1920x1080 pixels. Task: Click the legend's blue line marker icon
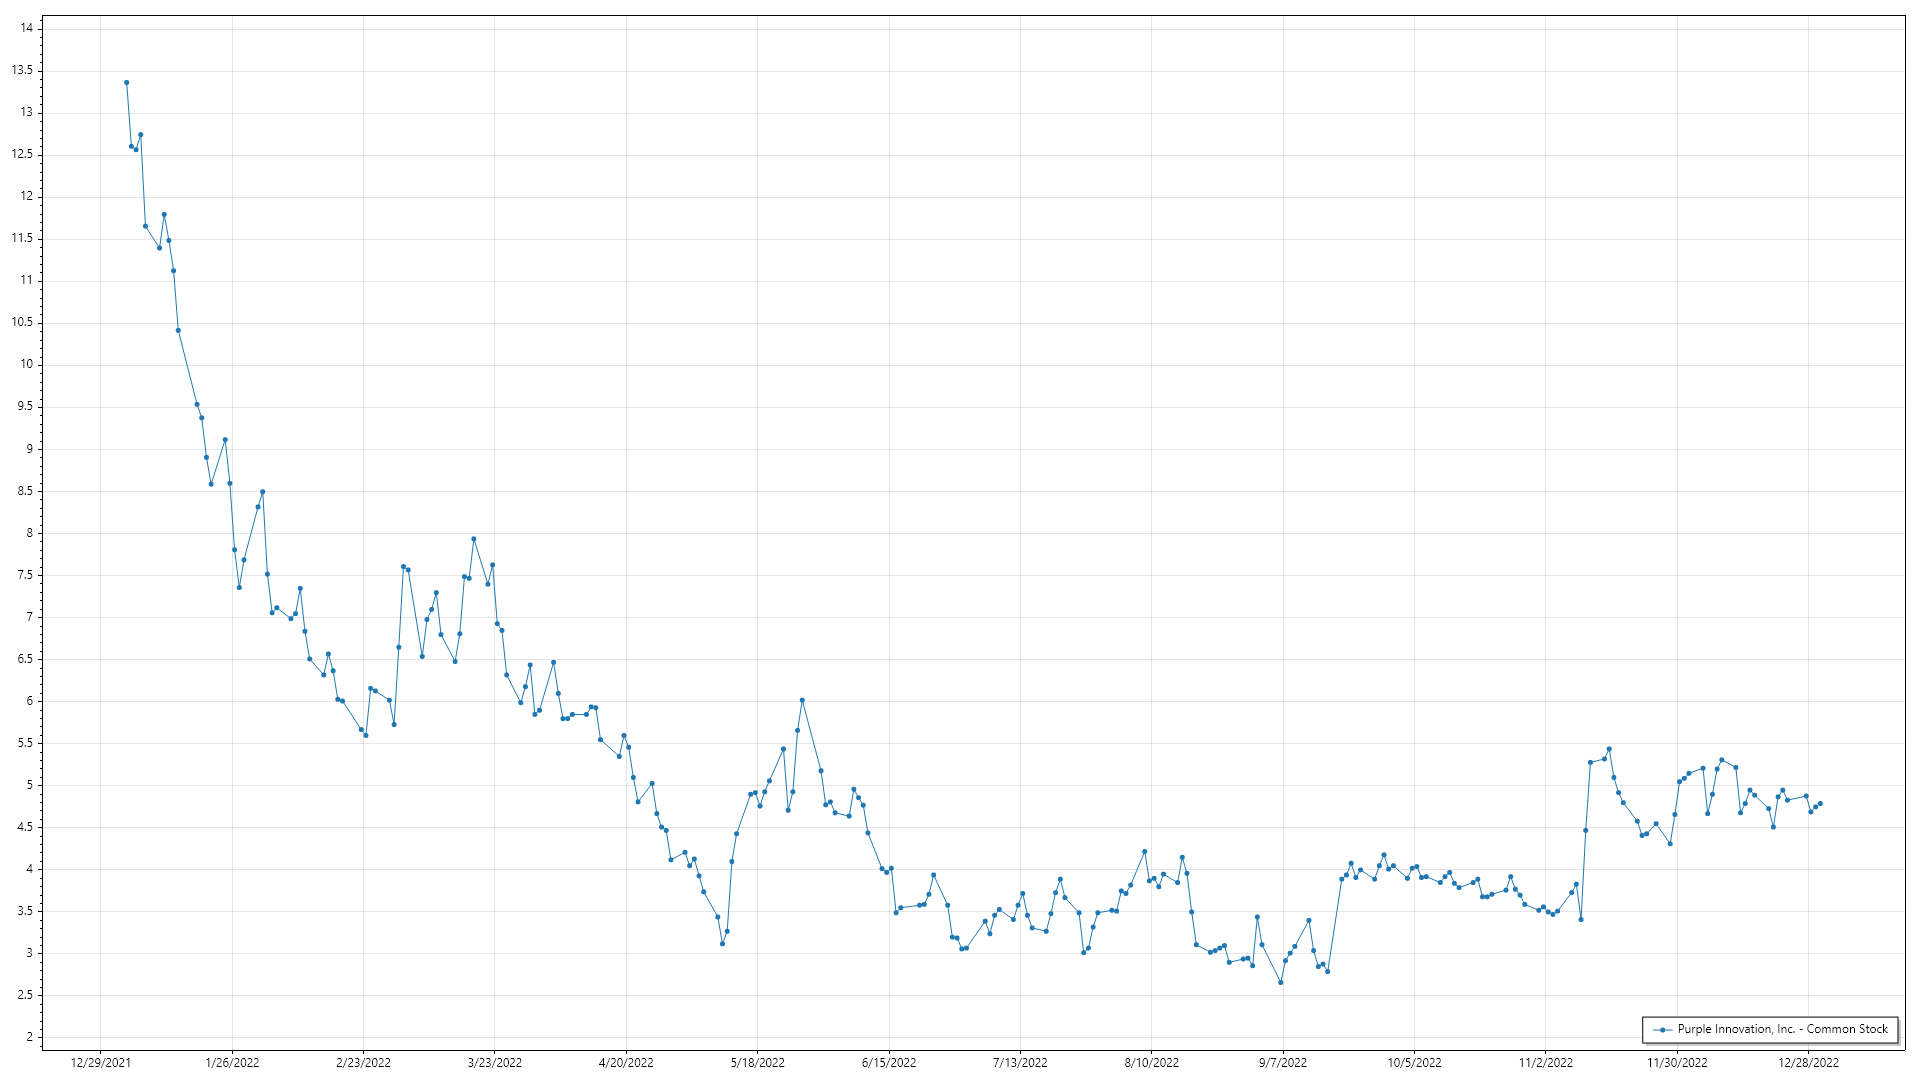[1662, 1030]
